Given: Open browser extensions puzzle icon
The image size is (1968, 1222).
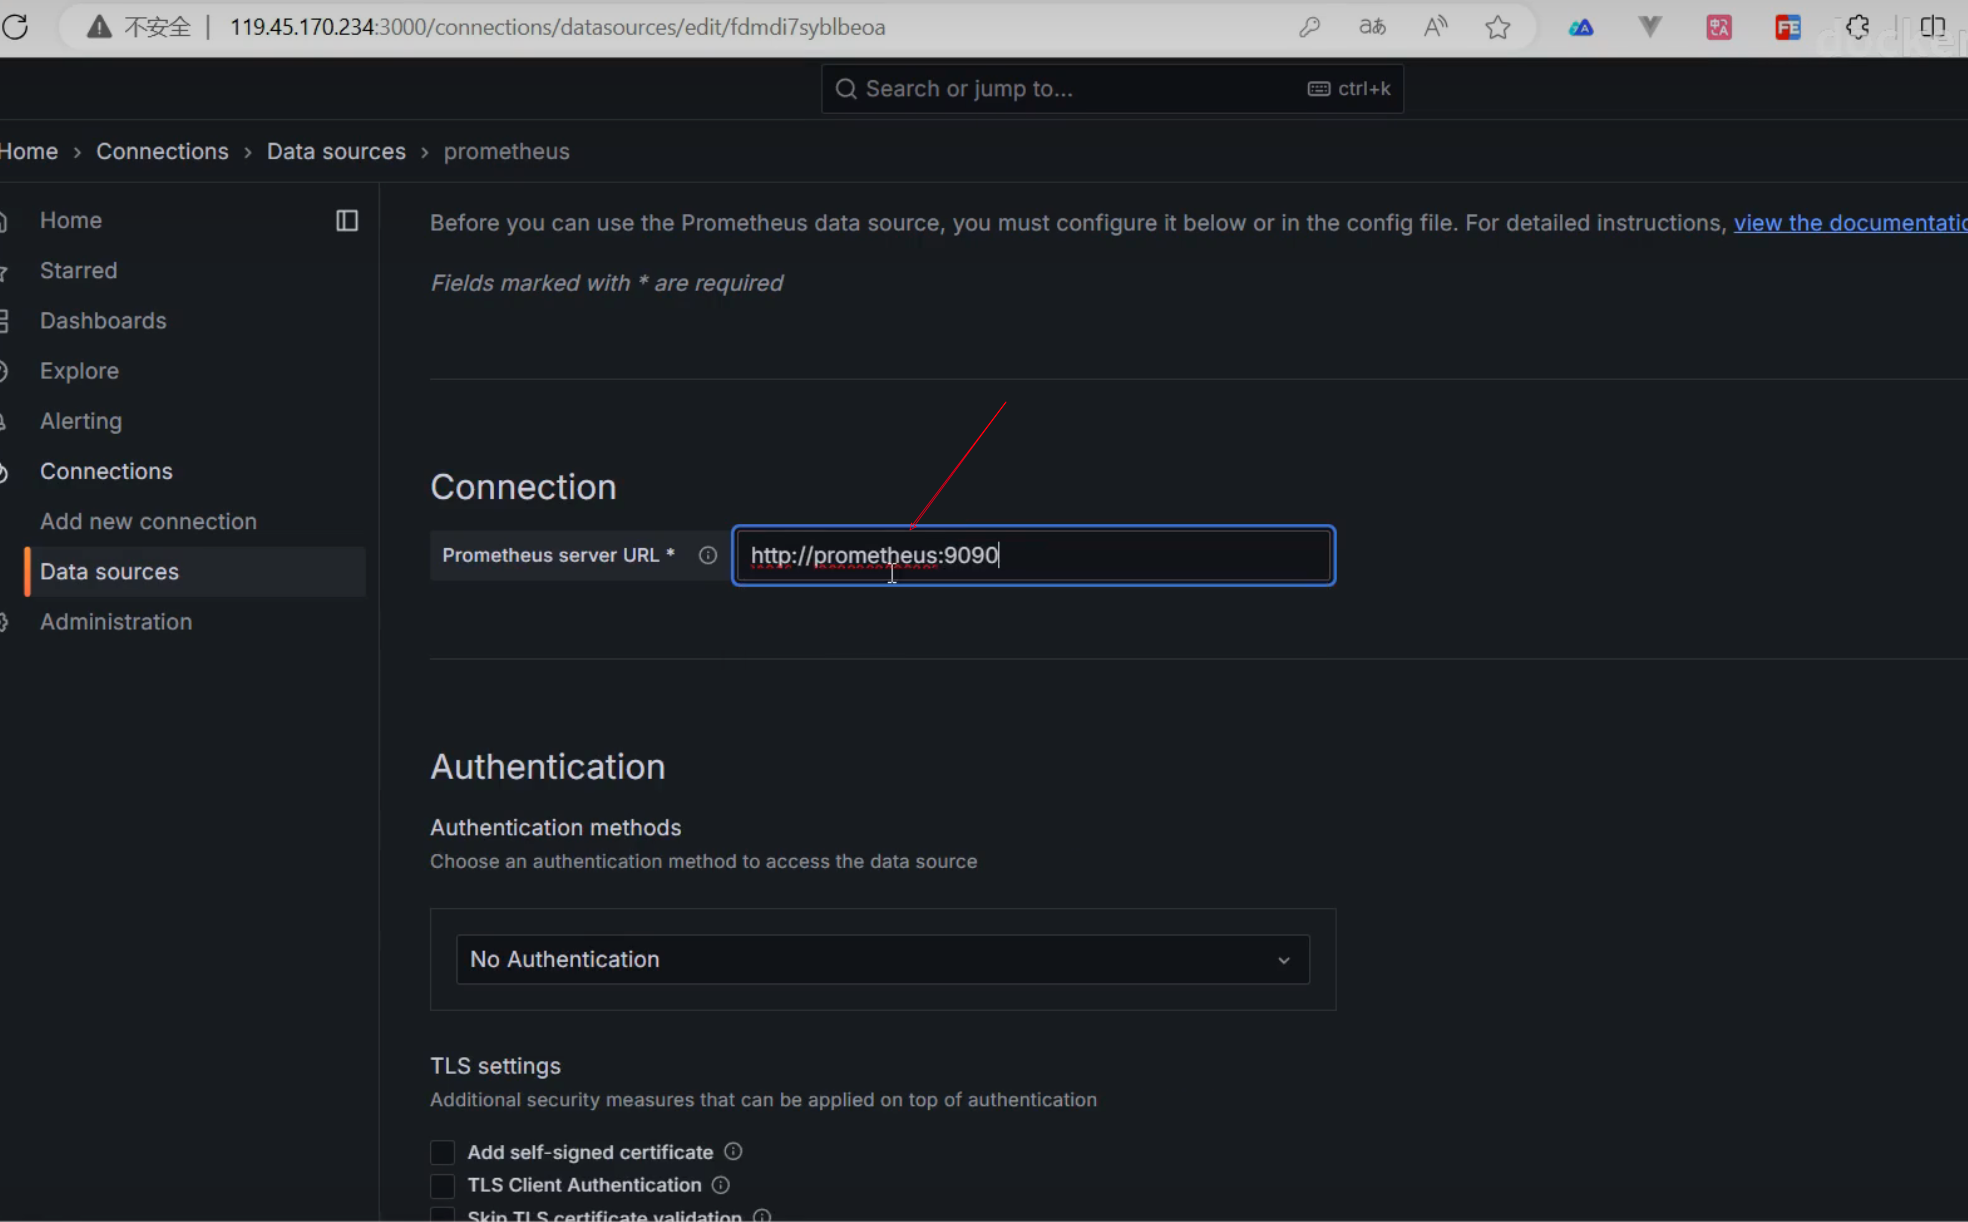Looking at the screenshot, I should pos(1857,27).
